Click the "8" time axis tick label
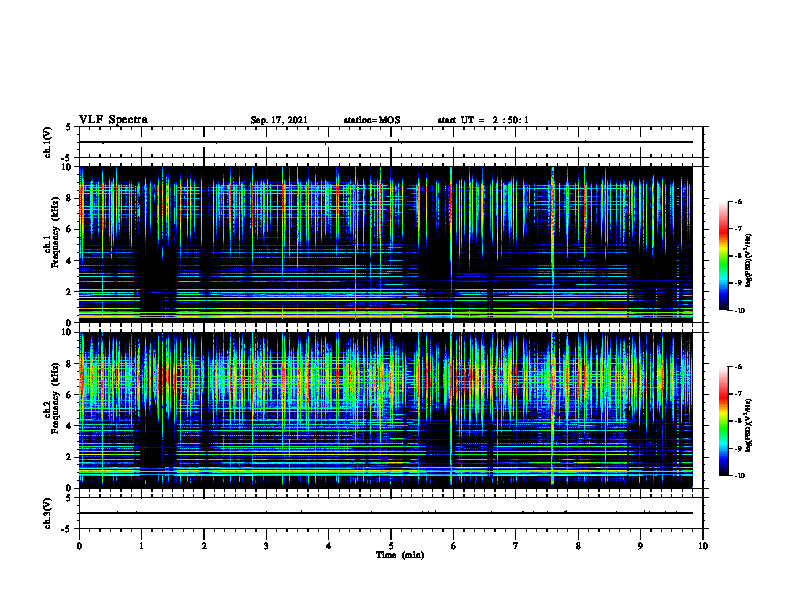This screenshot has height=612, width=792. point(578,546)
